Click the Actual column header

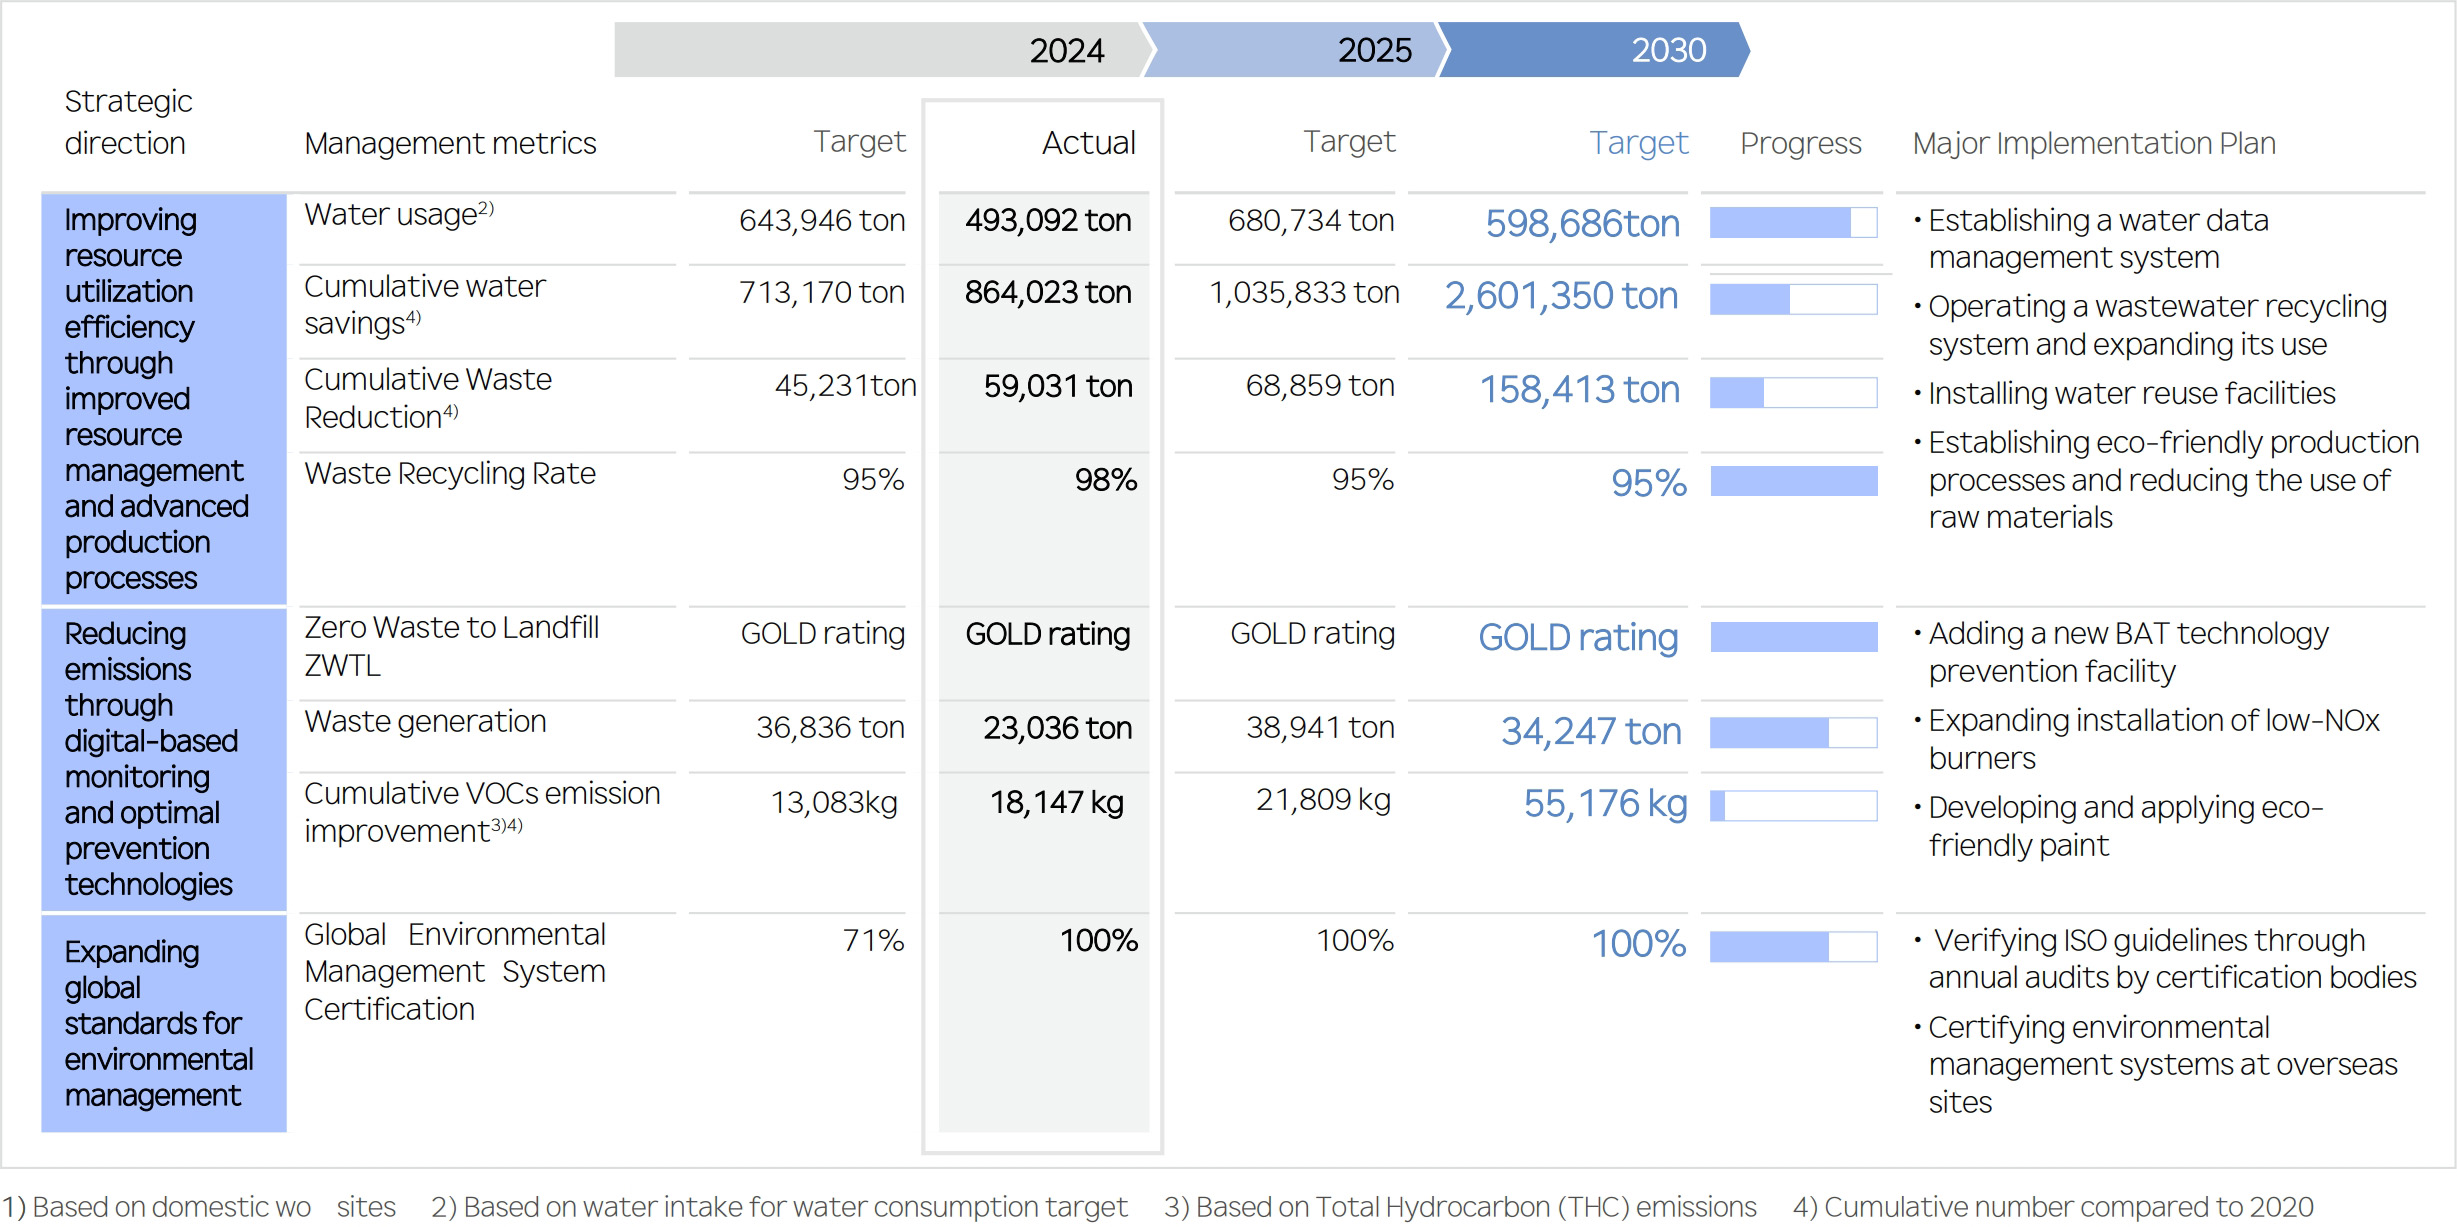pyautogui.click(x=1088, y=143)
